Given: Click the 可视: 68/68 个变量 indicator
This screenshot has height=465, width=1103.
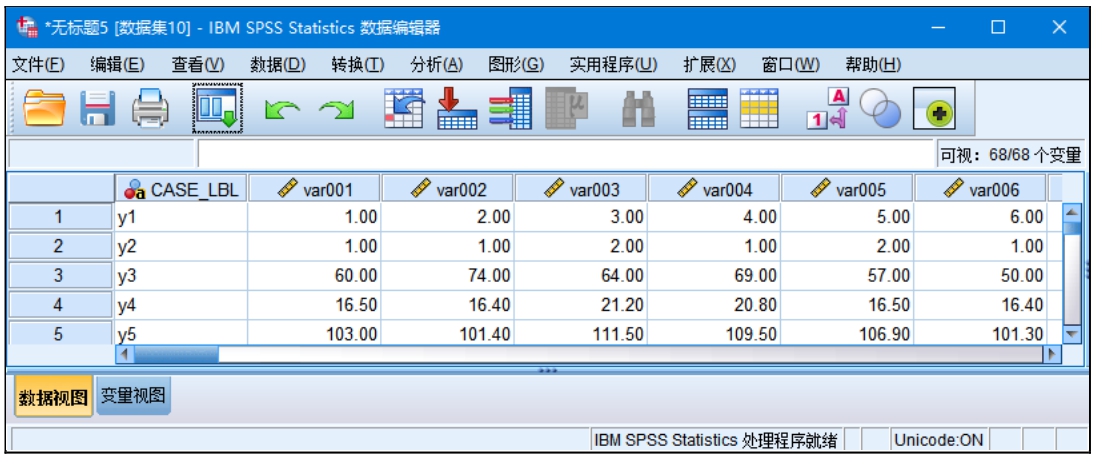Looking at the screenshot, I should [1010, 155].
